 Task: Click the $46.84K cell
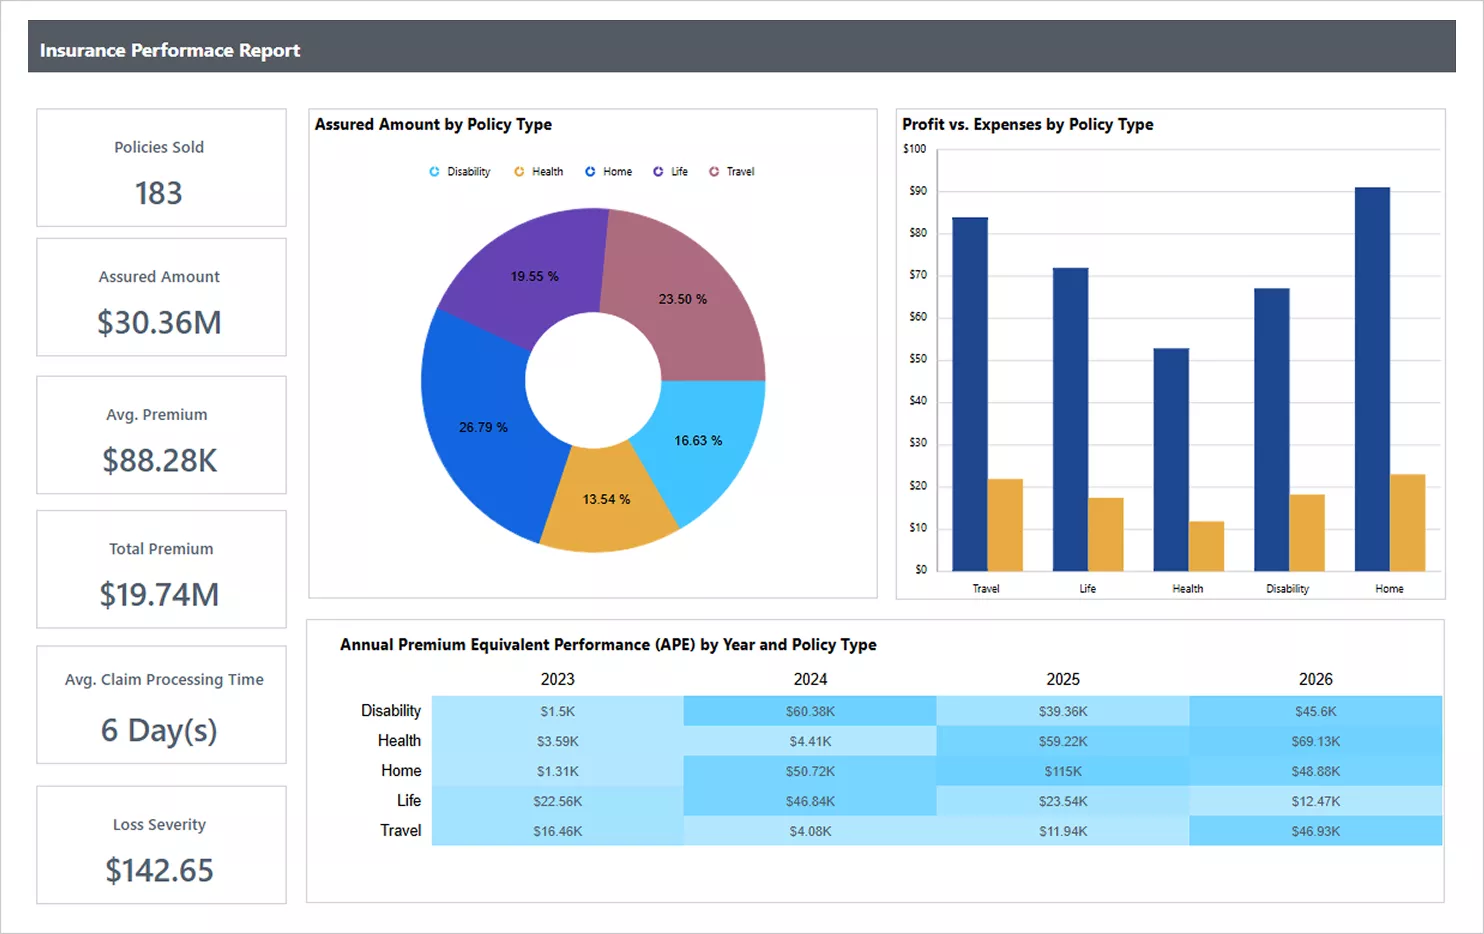810,801
